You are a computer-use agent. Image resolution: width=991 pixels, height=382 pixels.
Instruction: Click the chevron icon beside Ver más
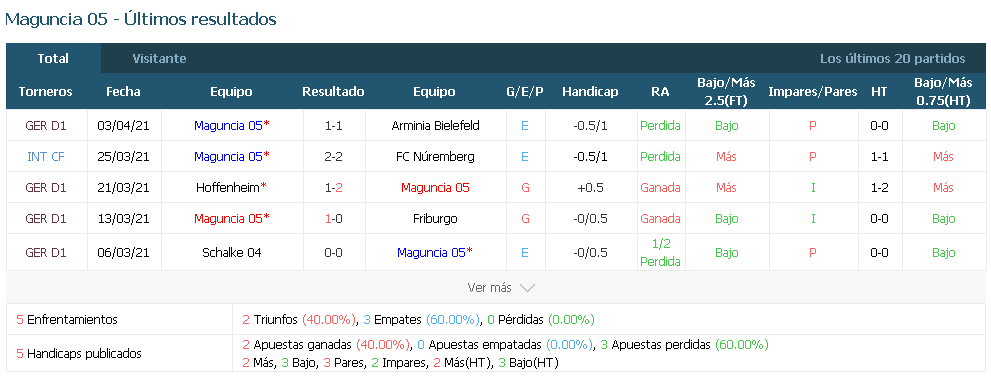[x=527, y=288]
